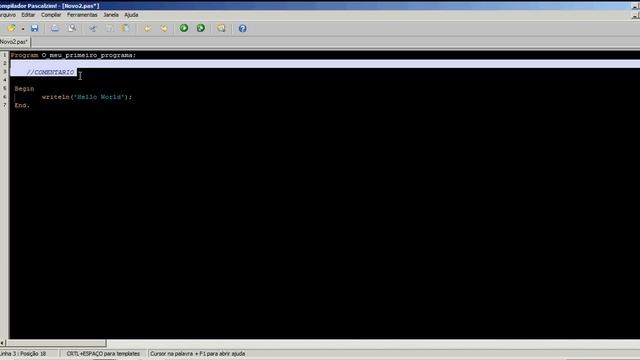Click the writeln('Hello World') line
The width and height of the screenshot is (640, 360).
[x=87, y=97]
